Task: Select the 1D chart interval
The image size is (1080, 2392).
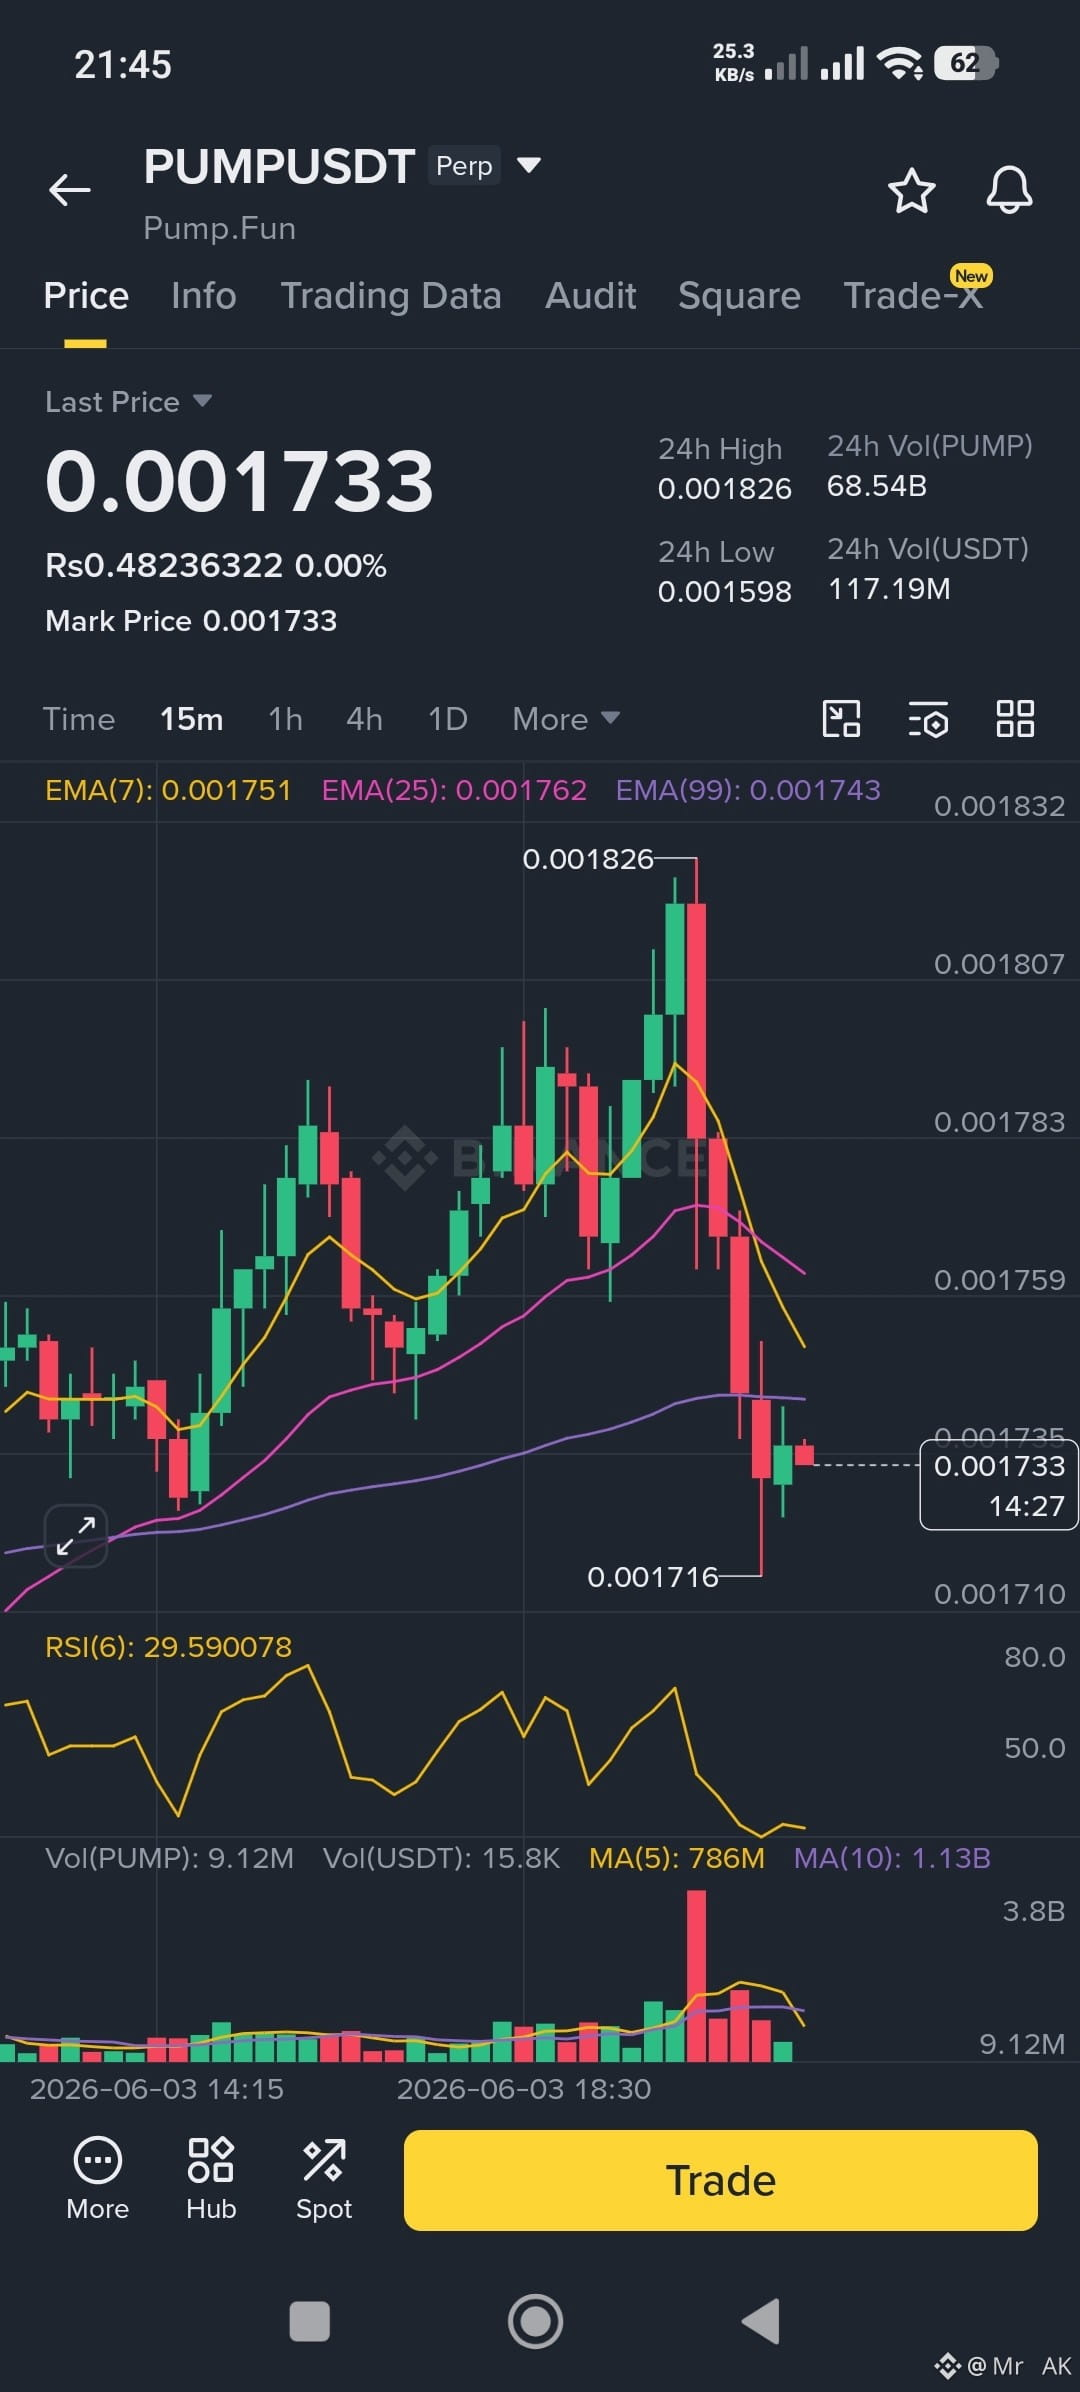Action: pos(448,719)
